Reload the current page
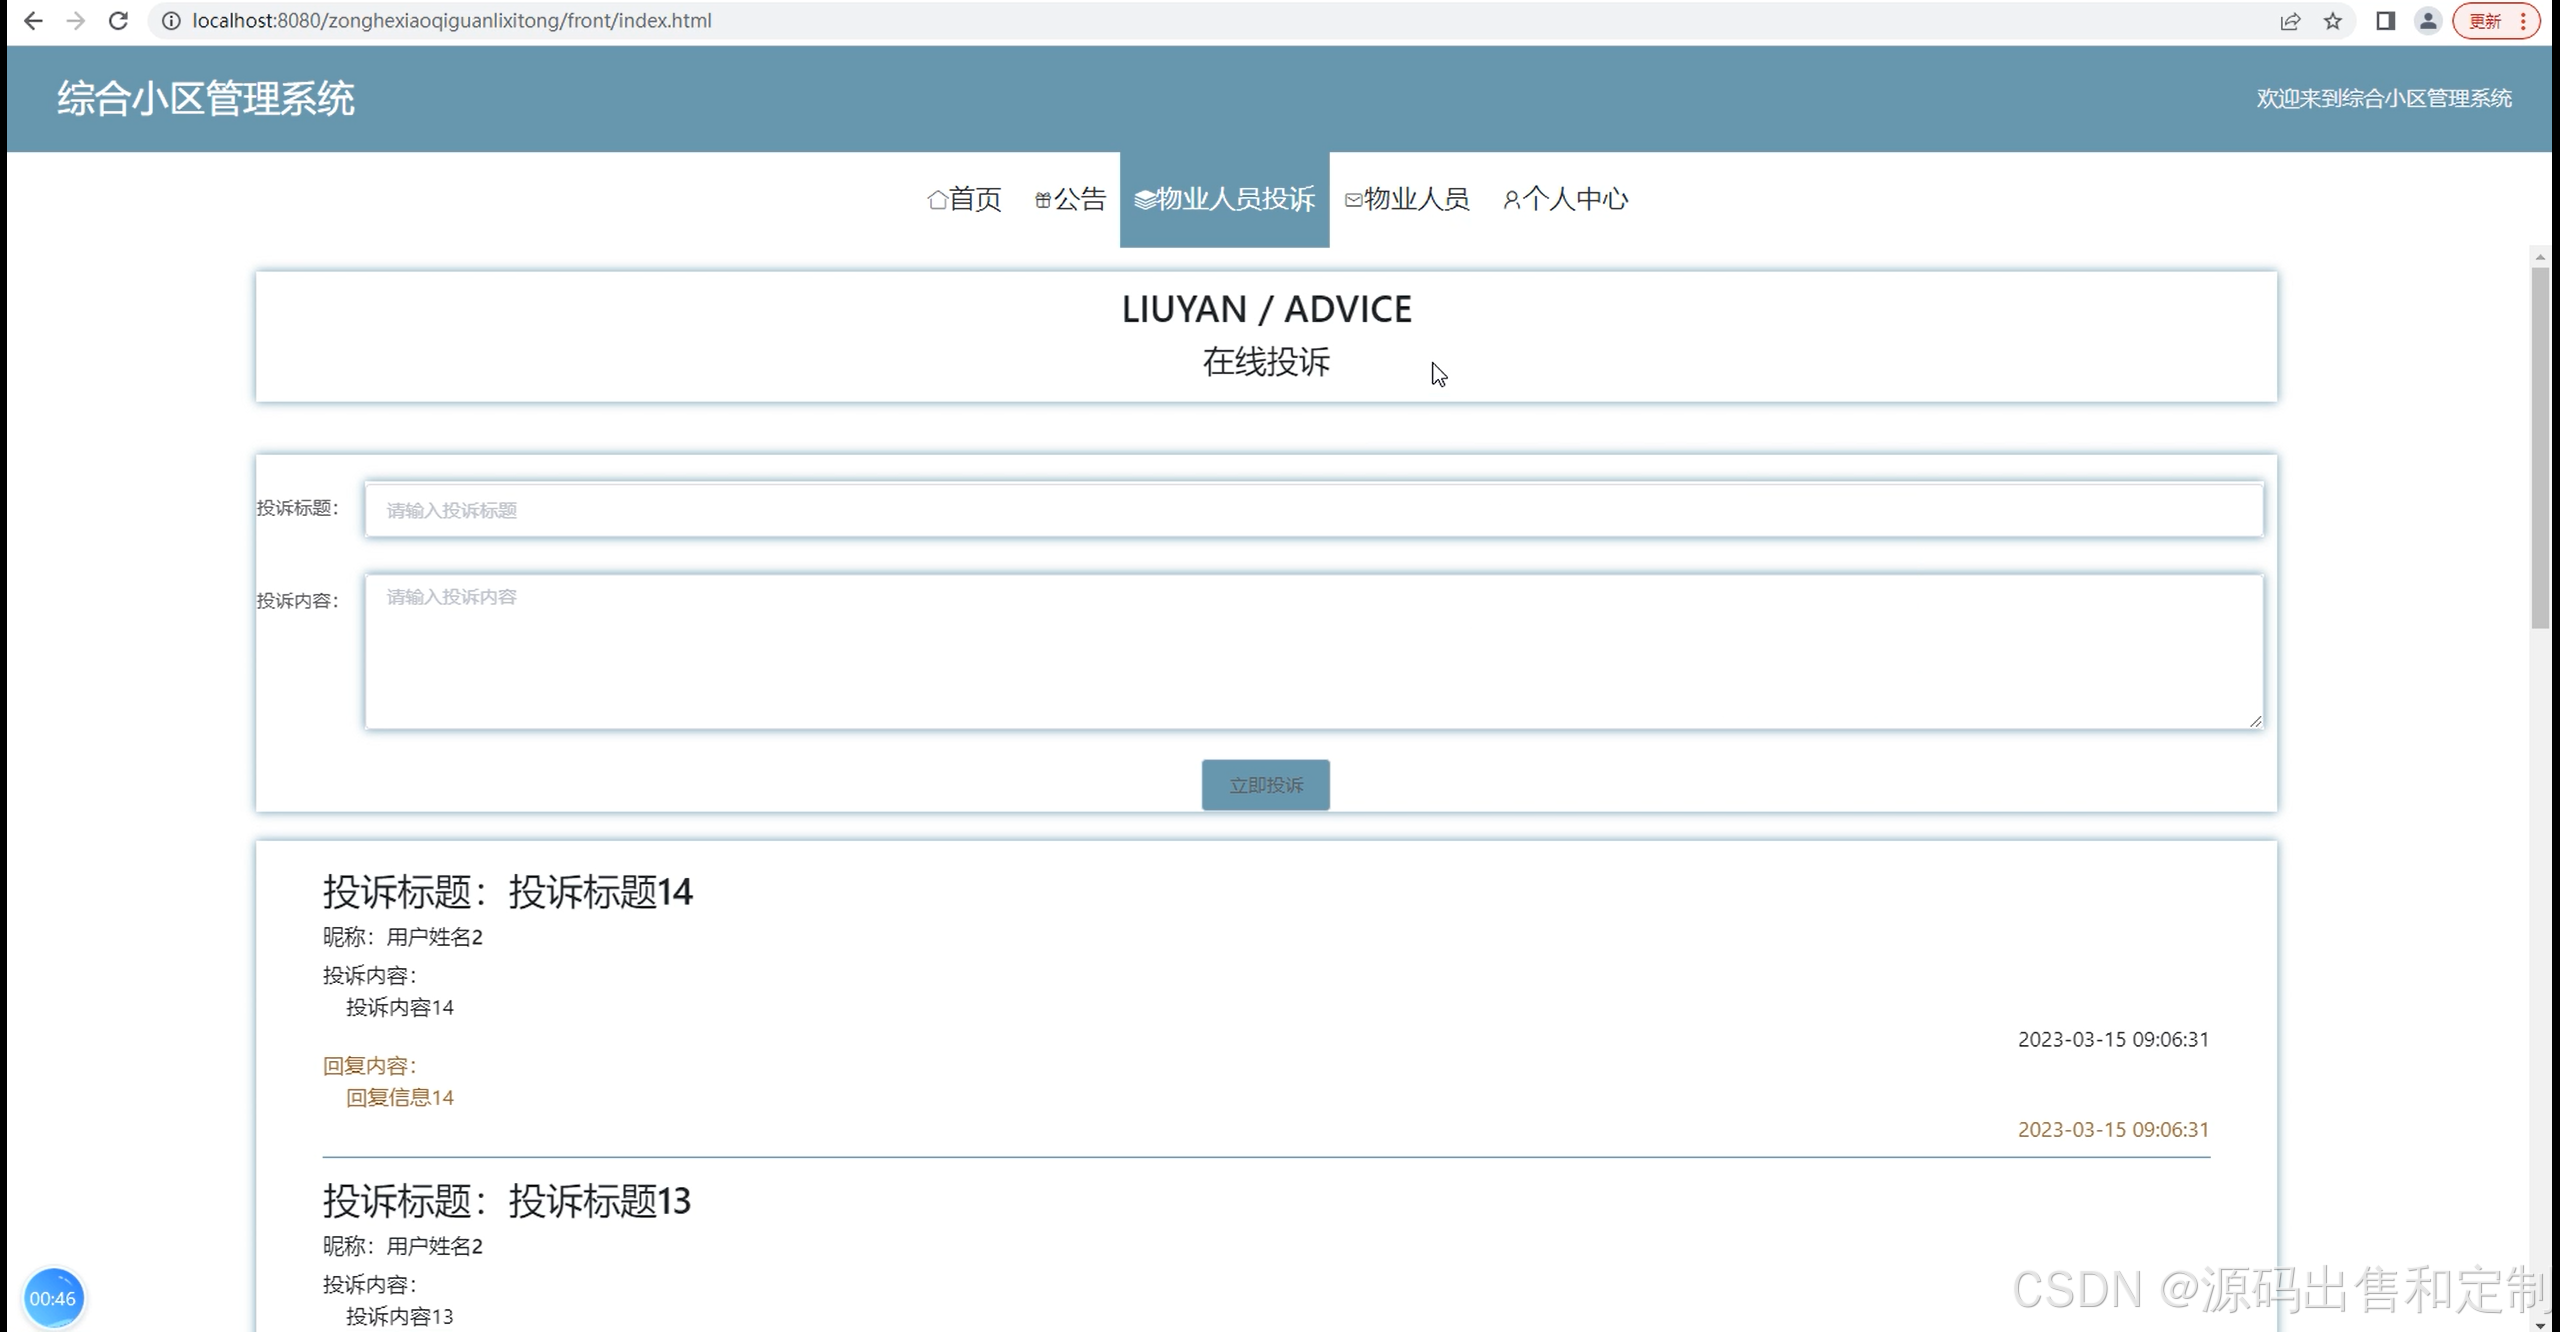The image size is (2560, 1332). pos(118,21)
